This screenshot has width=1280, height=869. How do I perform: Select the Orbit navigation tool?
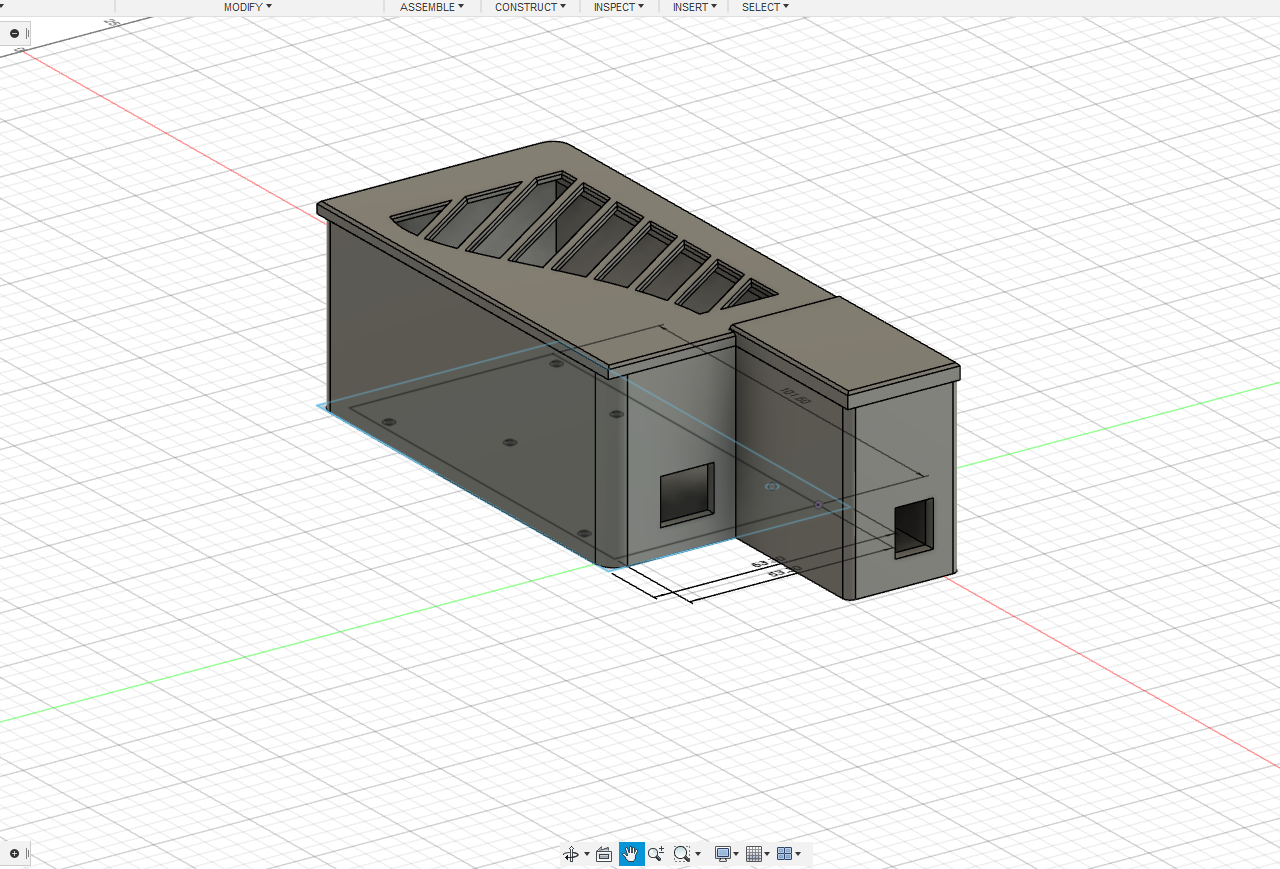pyautogui.click(x=571, y=854)
